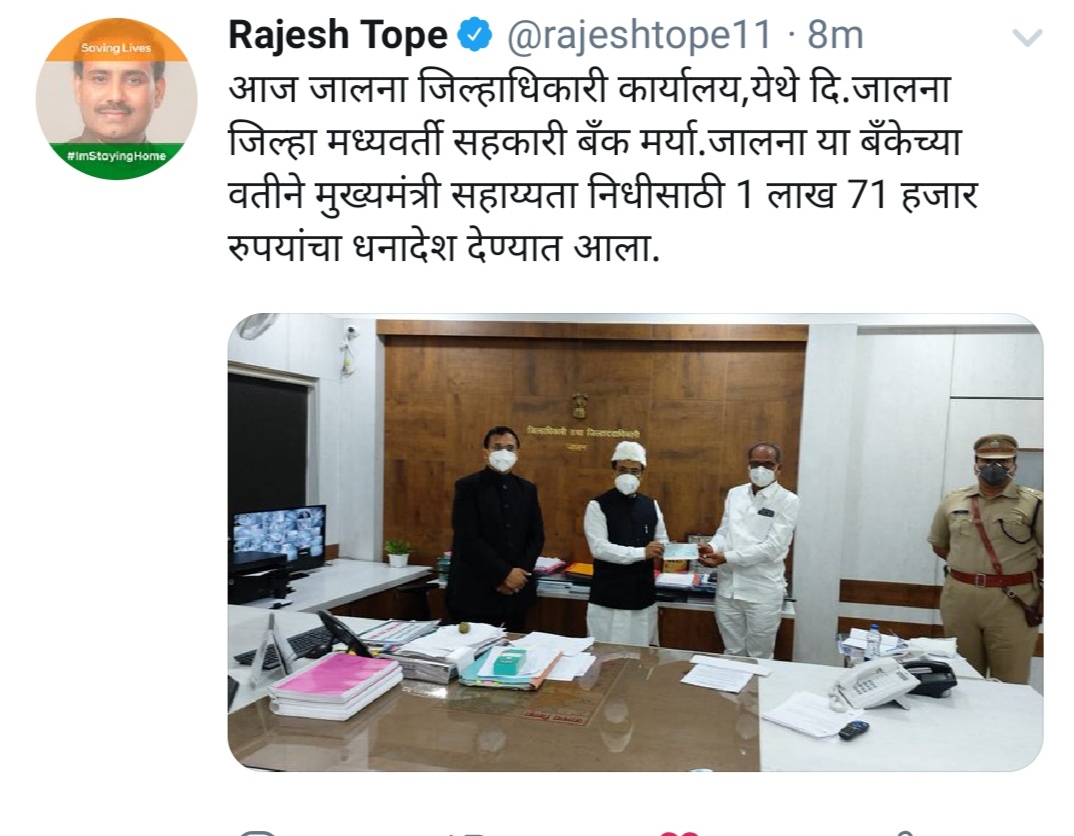
Task: Like the tweet with the heart icon
Action: [x=679, y=833]
